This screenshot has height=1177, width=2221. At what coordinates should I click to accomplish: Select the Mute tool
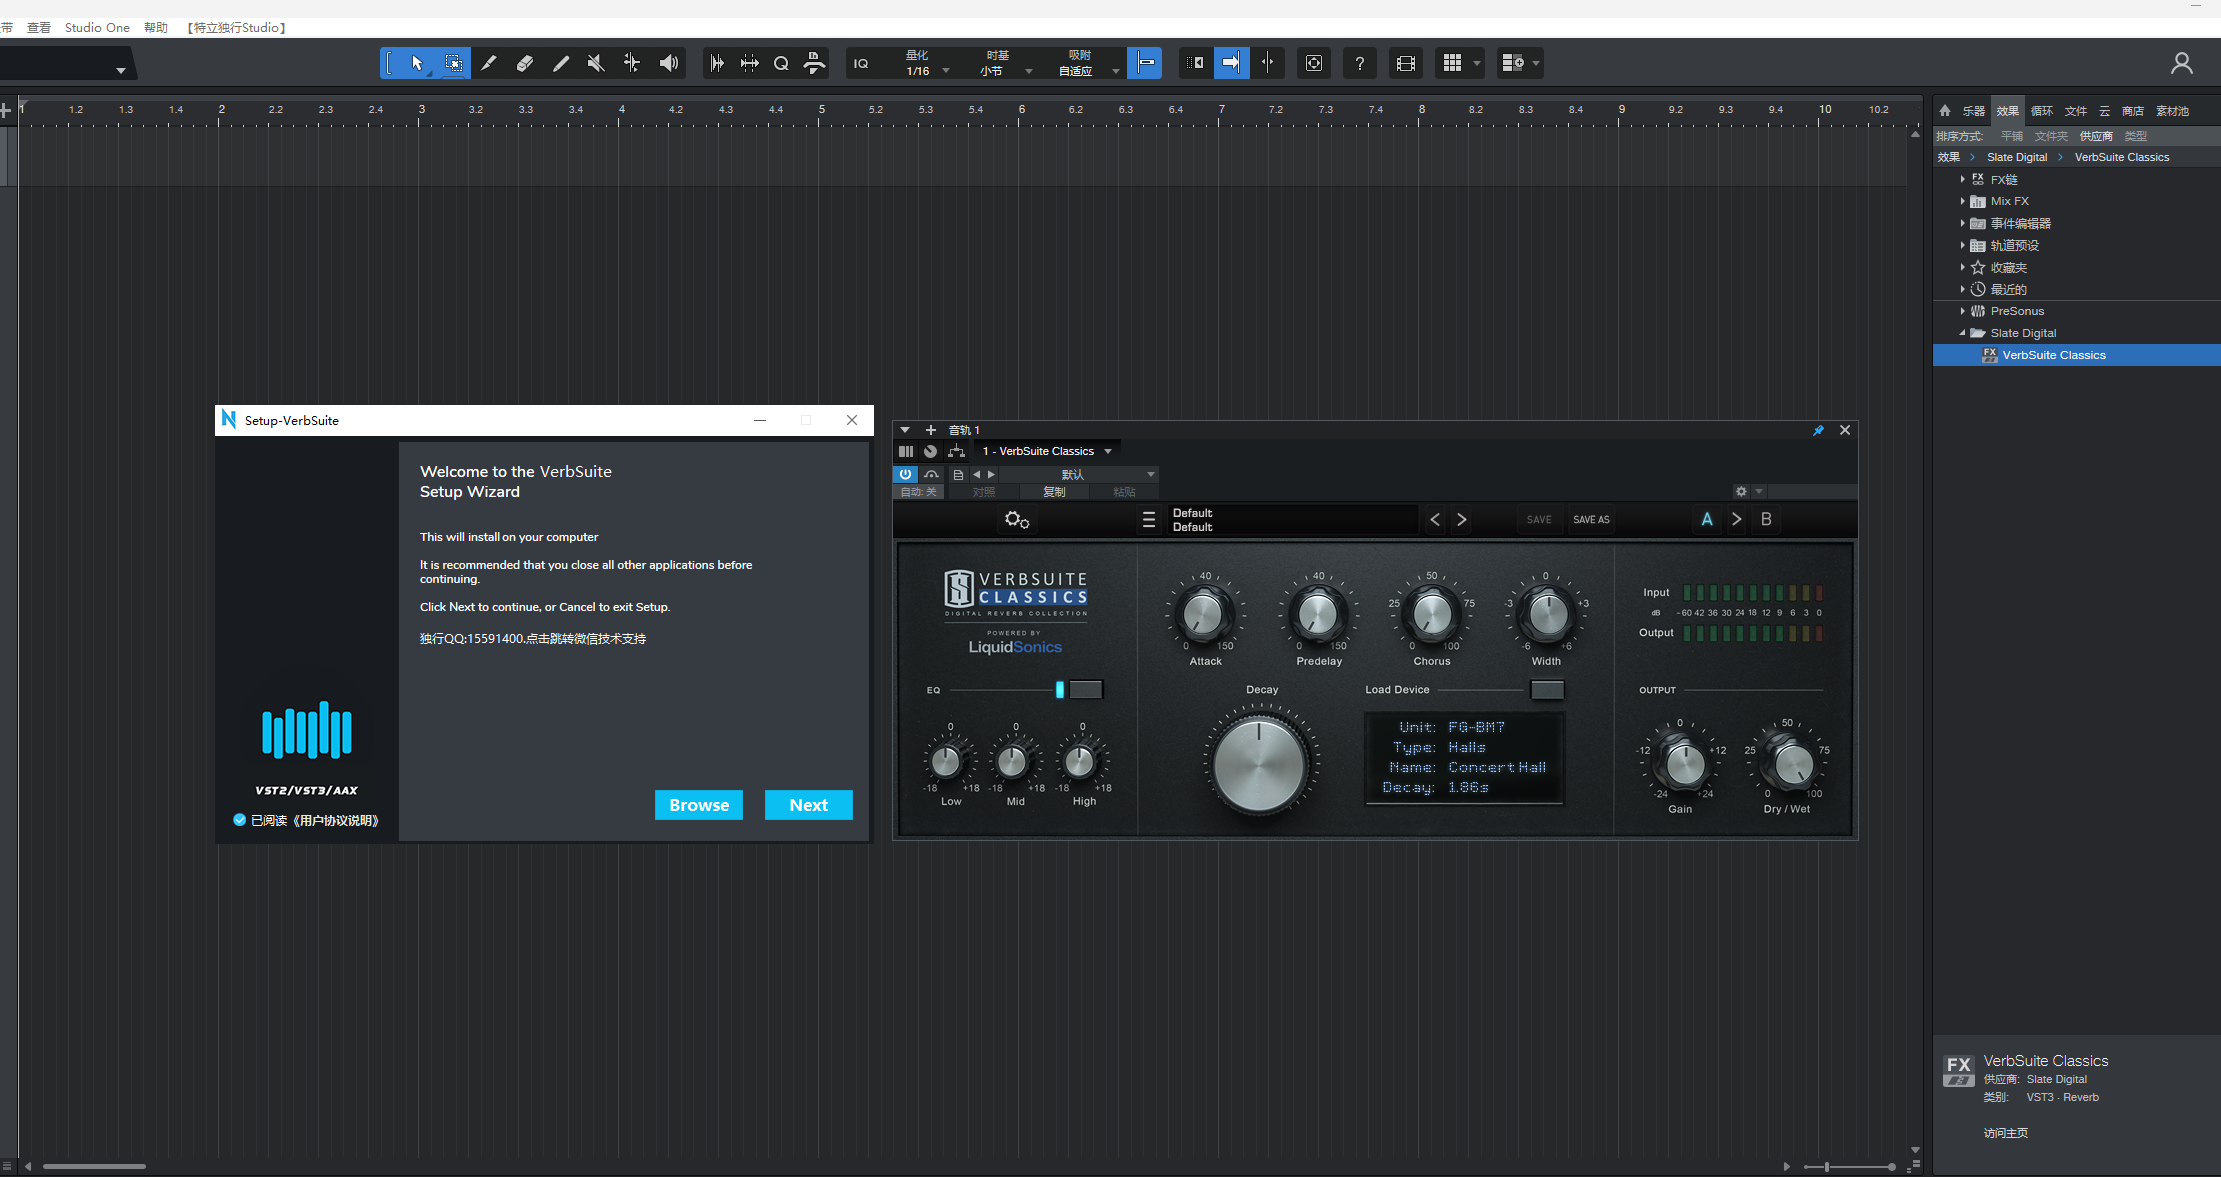tap(596, 63)
